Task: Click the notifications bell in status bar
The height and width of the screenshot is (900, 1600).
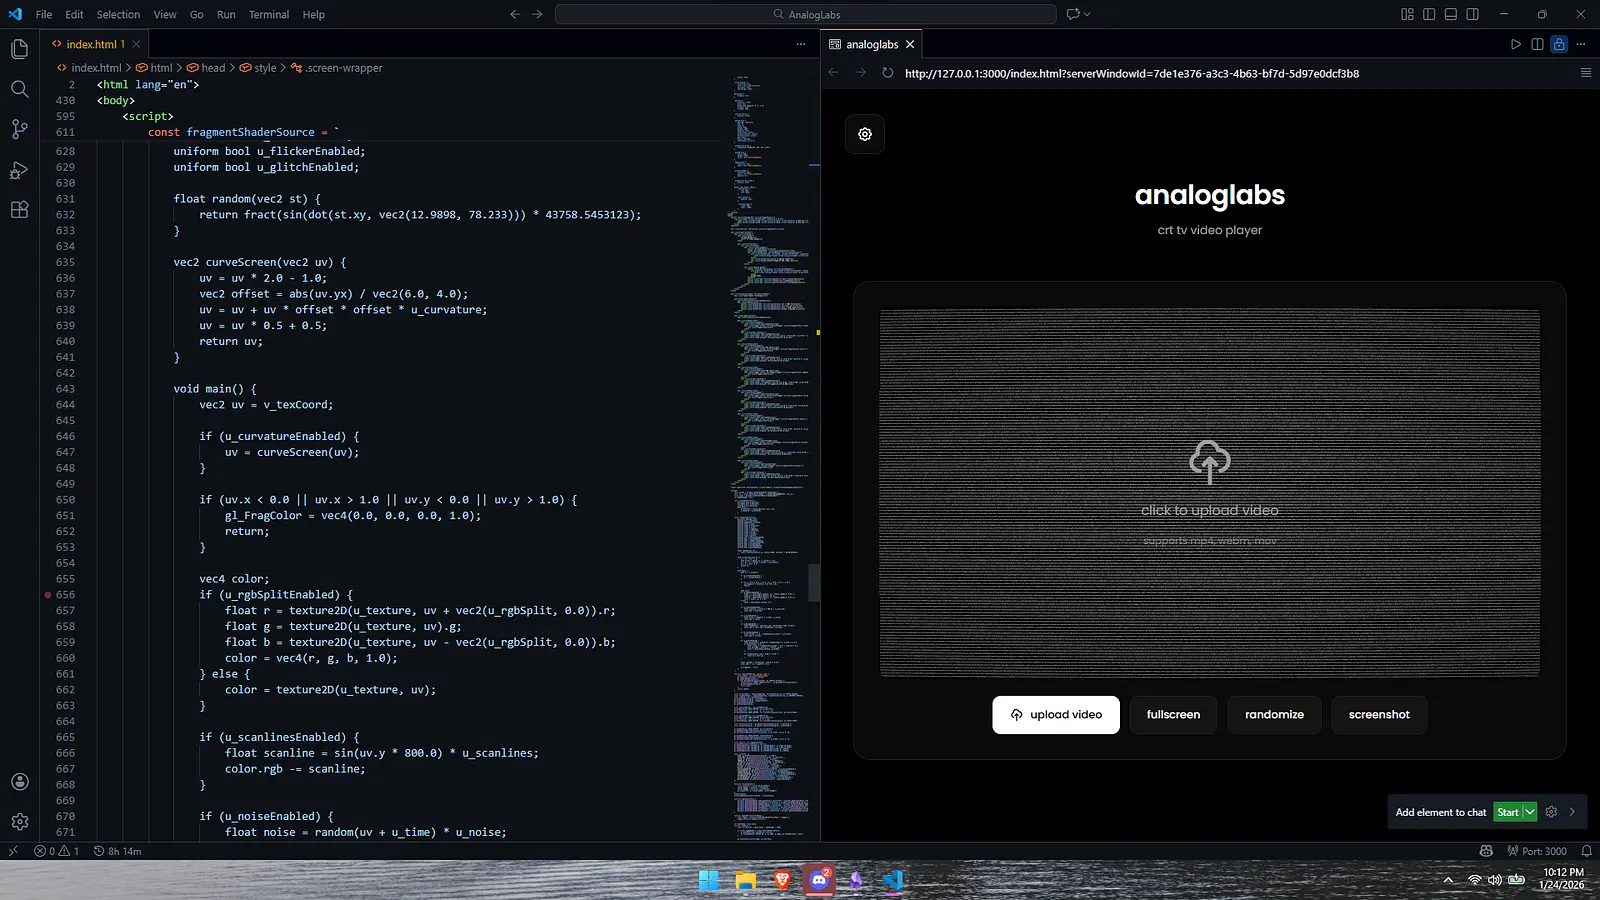Action: [x=1586, y=851]
